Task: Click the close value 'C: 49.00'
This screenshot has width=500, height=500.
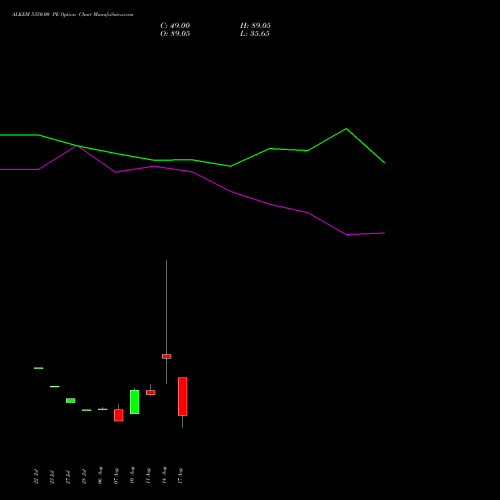Action: [175, 26]
